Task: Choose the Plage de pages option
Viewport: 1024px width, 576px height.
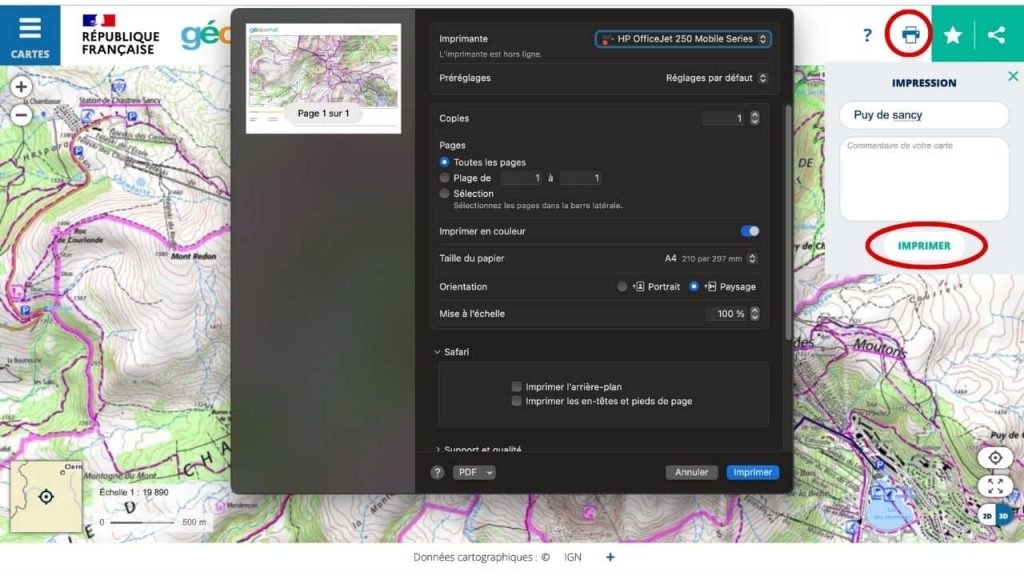Action: click(x=445, y=178)
